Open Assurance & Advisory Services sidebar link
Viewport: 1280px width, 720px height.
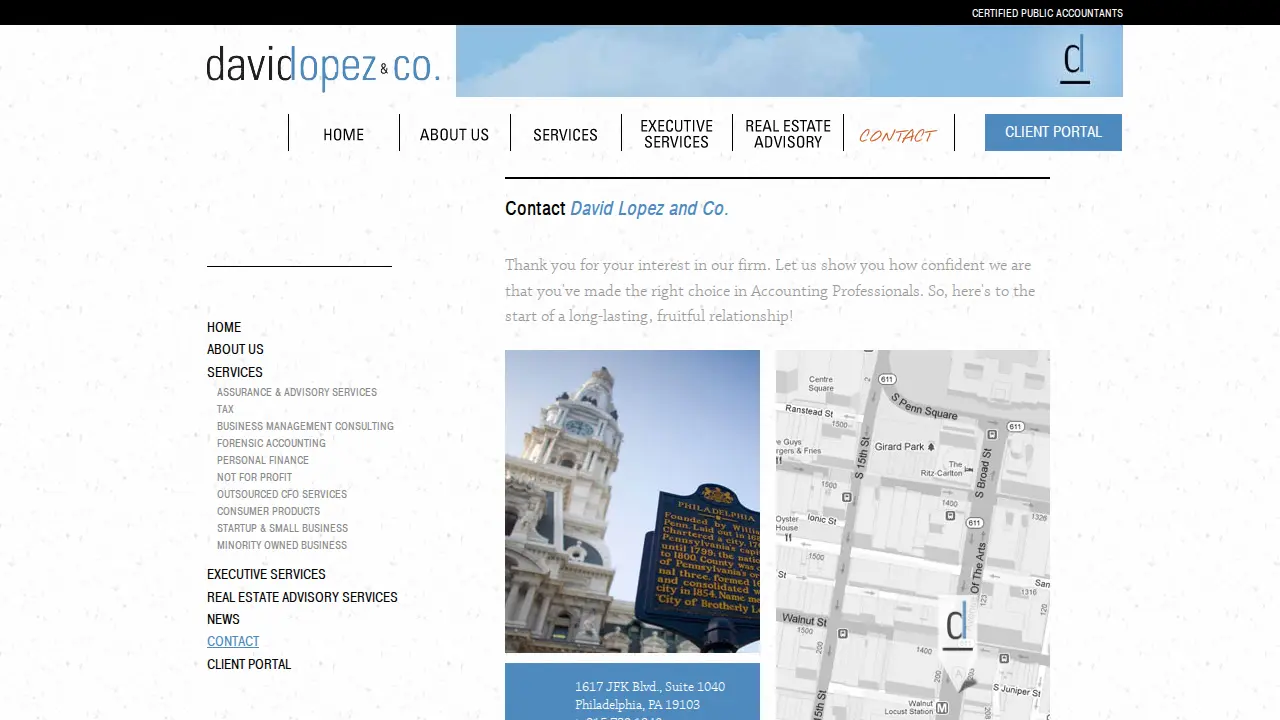[x=297, y=392]
